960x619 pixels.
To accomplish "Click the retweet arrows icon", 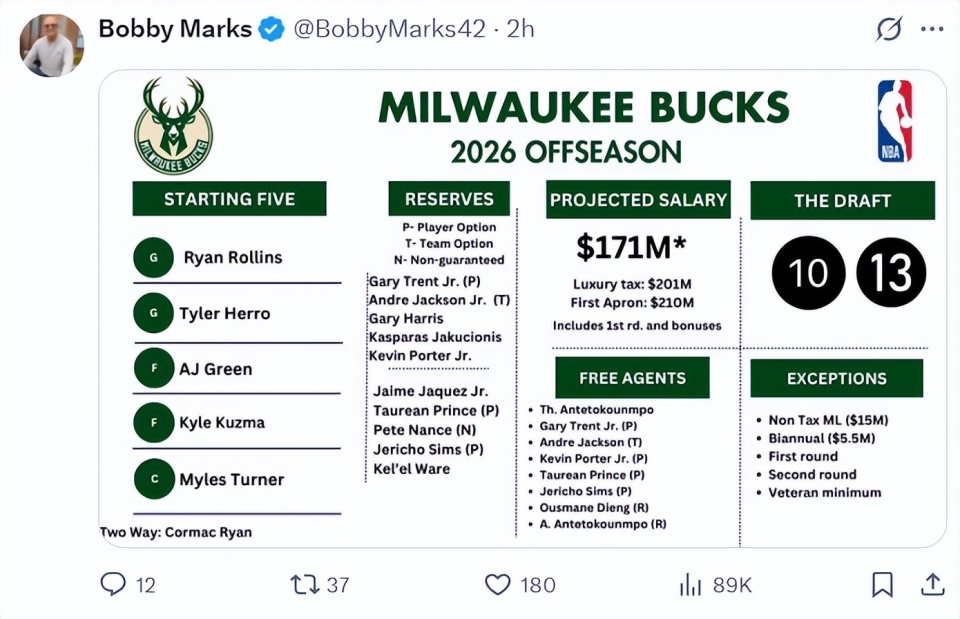I will (305, 584).
